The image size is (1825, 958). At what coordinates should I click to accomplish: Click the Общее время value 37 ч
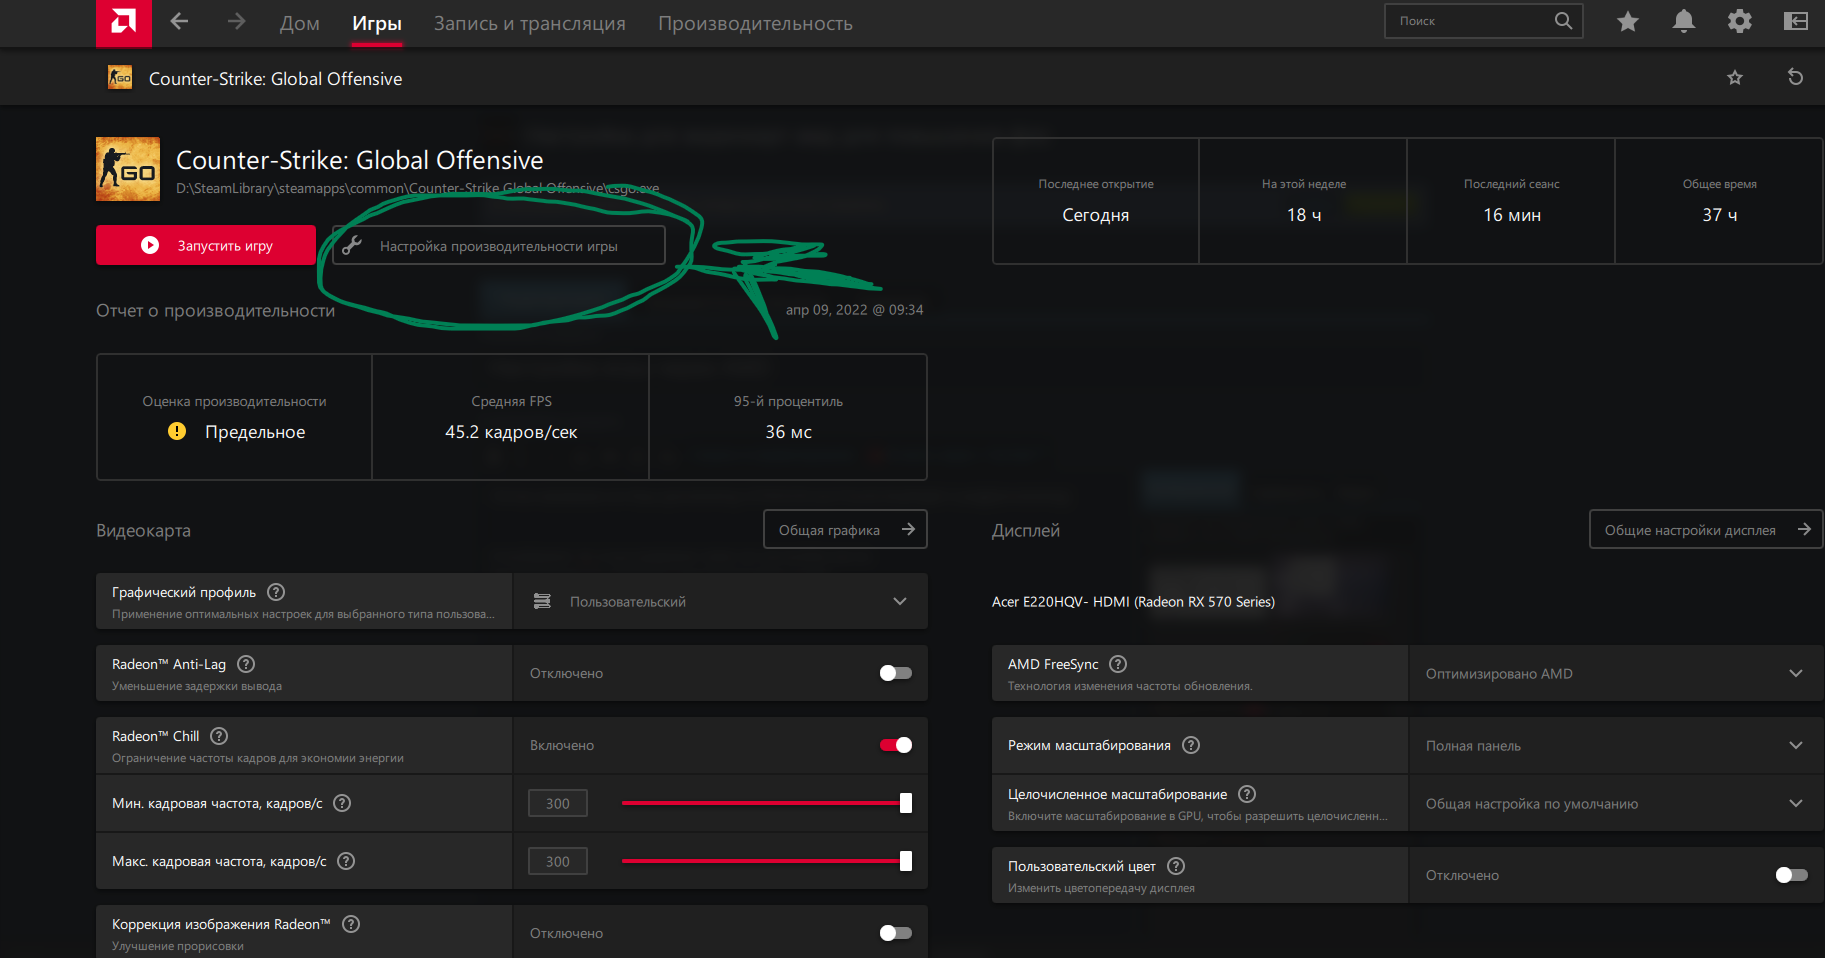[1720, 215]
